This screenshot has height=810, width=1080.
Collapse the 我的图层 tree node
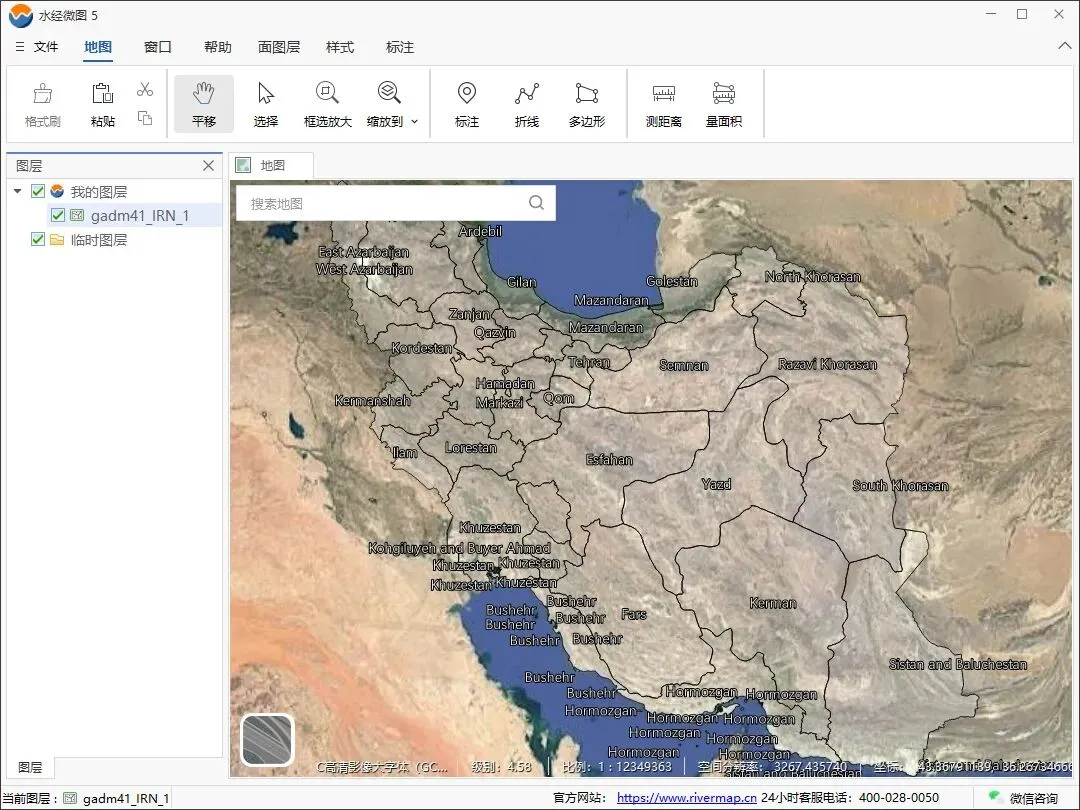18,191
